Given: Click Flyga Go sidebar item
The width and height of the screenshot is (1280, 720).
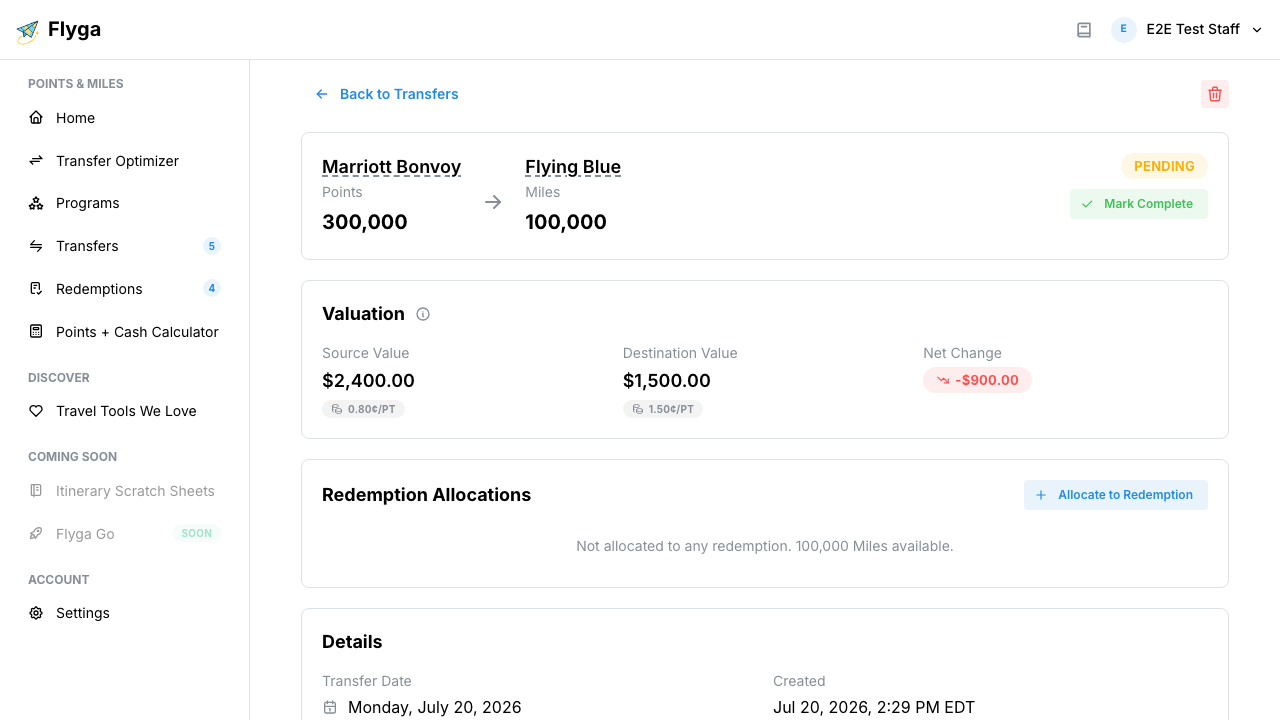Looking at the screenshot, I should click(x=124, y=534).
